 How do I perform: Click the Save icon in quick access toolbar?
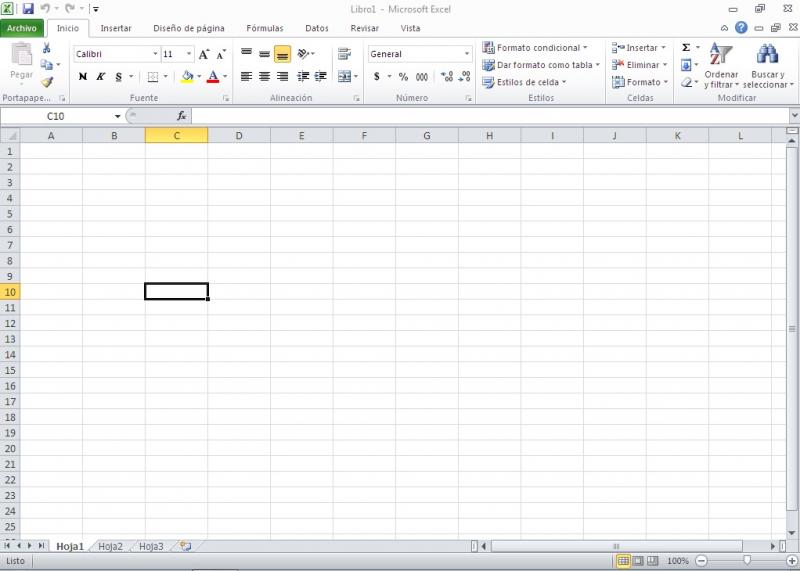(28, 8)
